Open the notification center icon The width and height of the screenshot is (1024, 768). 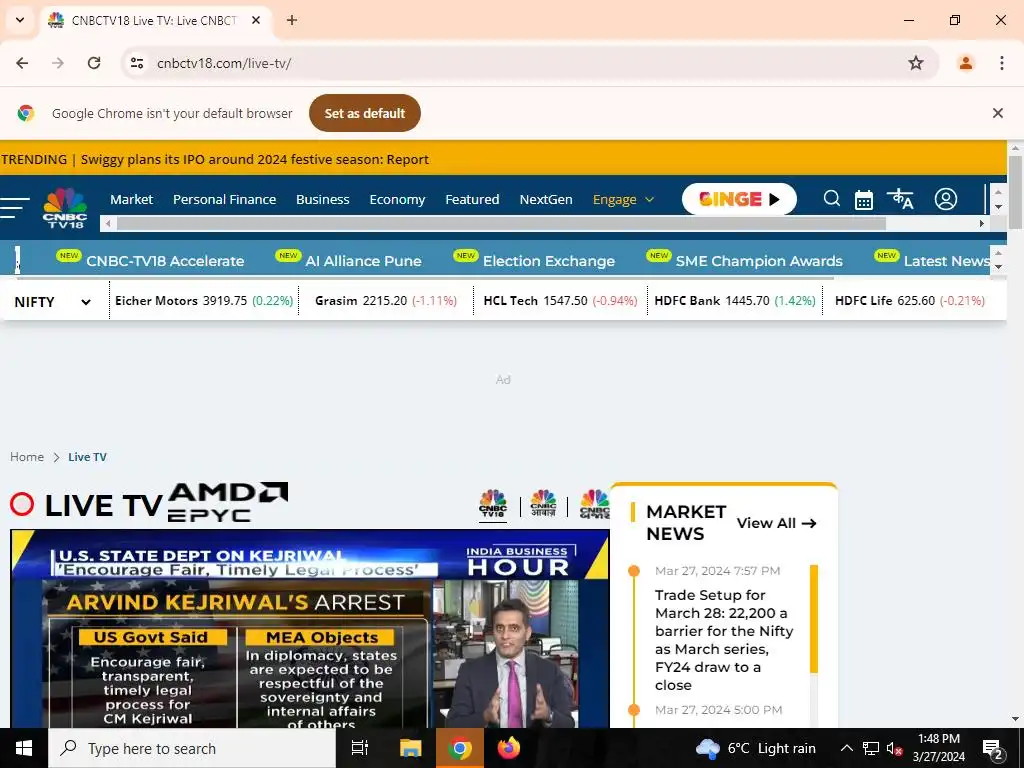[x=993, y=748]
